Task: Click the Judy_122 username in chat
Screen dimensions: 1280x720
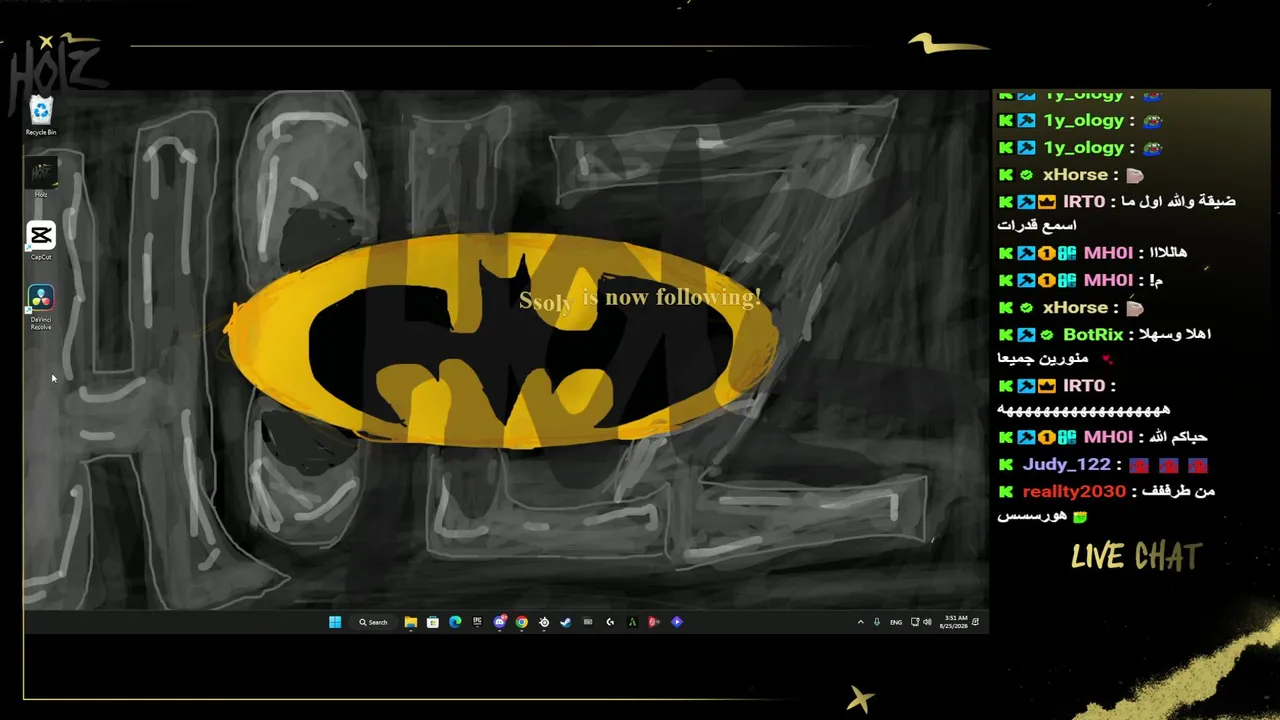Action: click(1066, 465)
